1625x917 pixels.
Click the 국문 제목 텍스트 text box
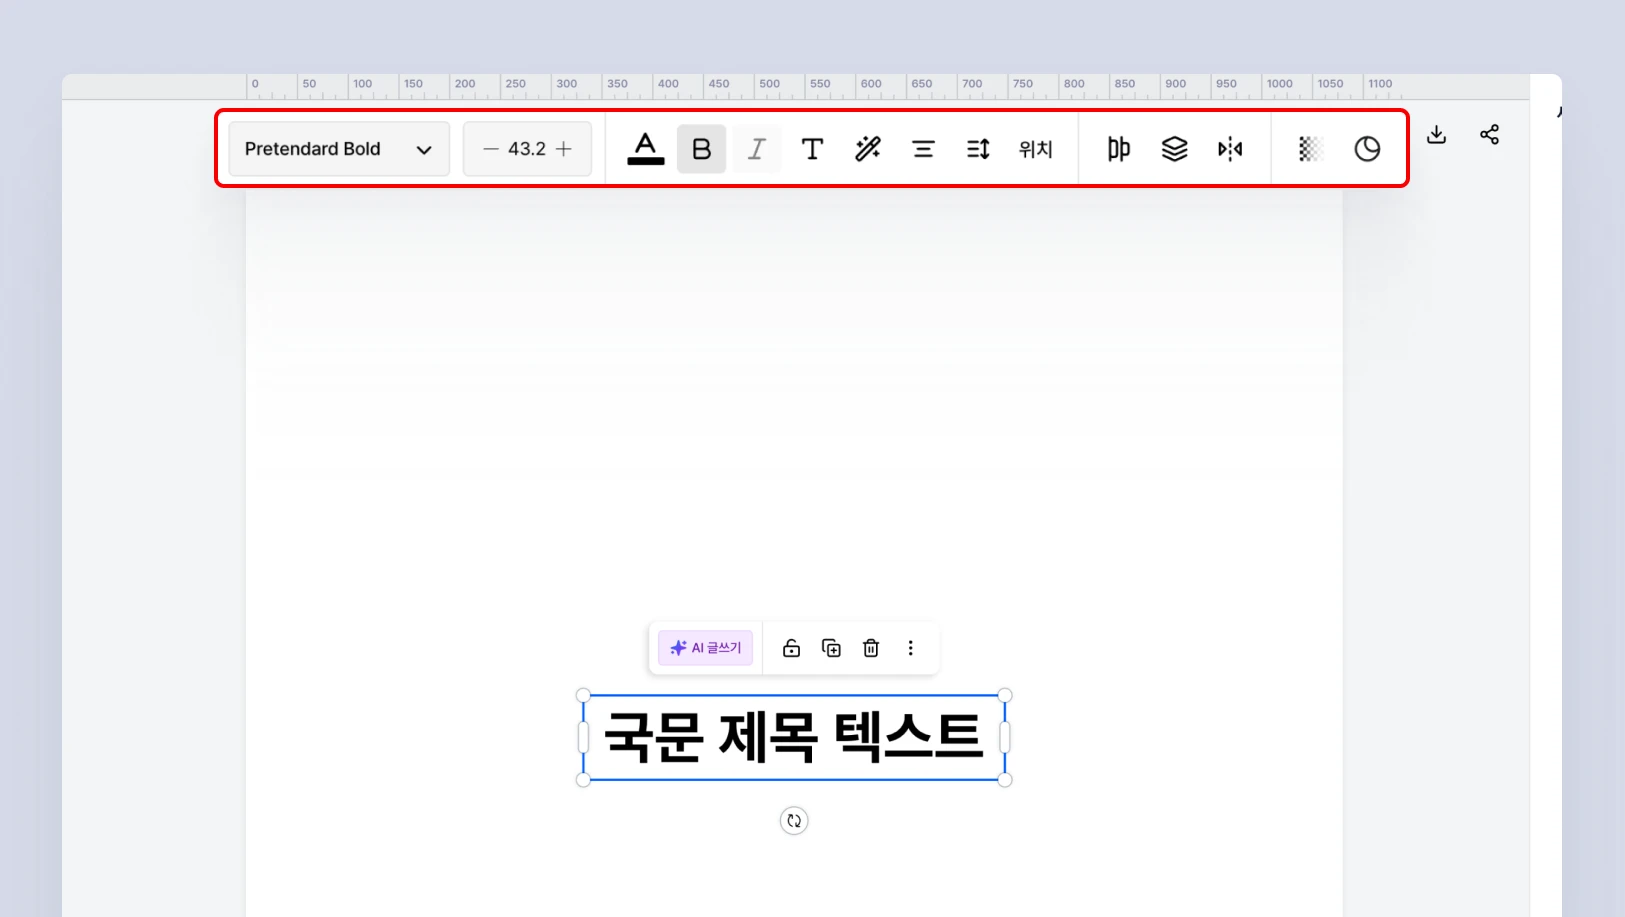794,737
